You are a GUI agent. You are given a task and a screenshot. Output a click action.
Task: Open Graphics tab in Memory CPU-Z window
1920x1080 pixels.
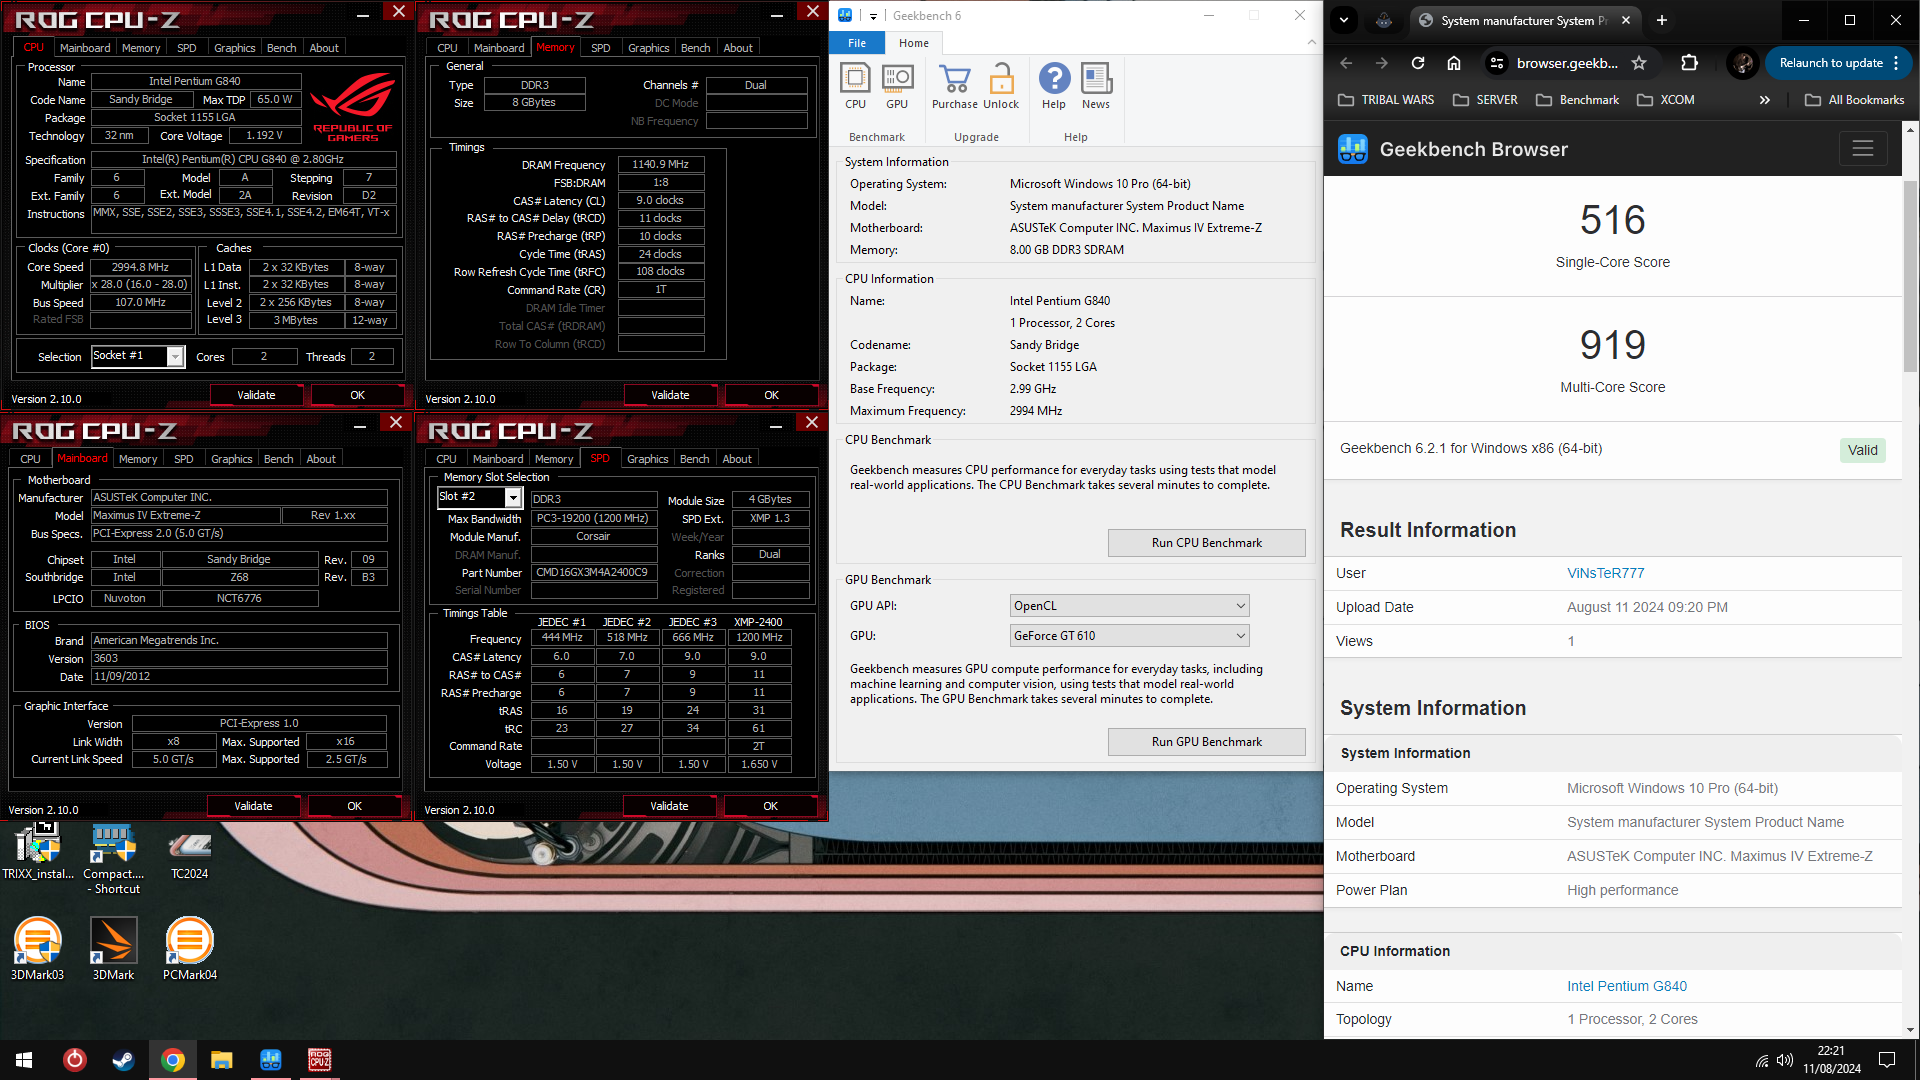(x=648, y=48)
